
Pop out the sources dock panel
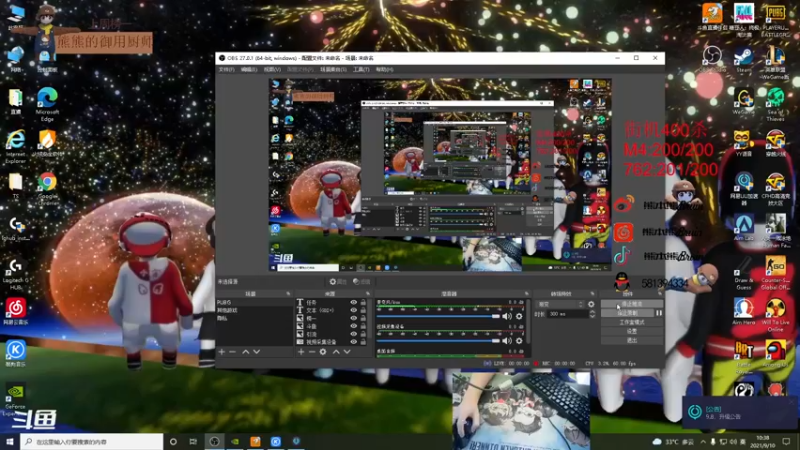(367, 294)
